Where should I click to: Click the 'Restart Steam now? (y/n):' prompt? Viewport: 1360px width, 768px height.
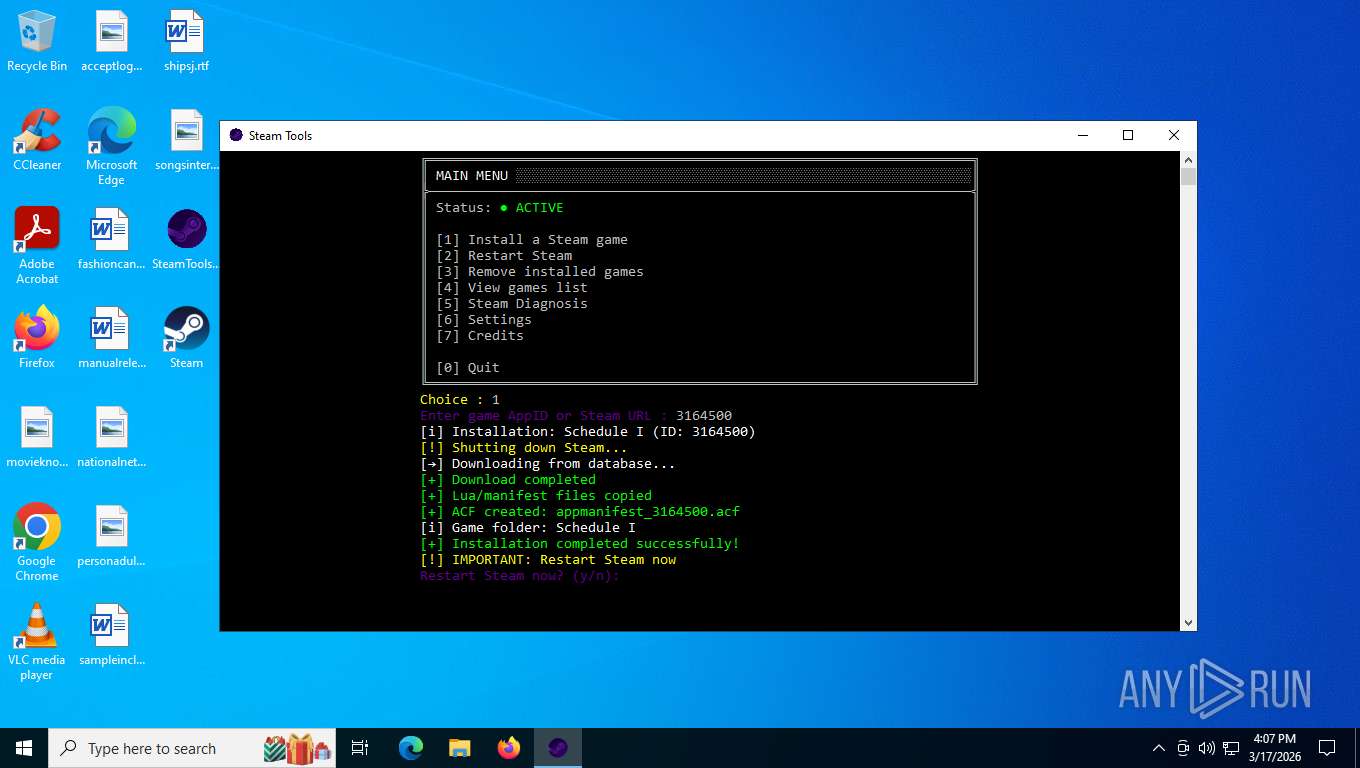click(x=520, y=575)
